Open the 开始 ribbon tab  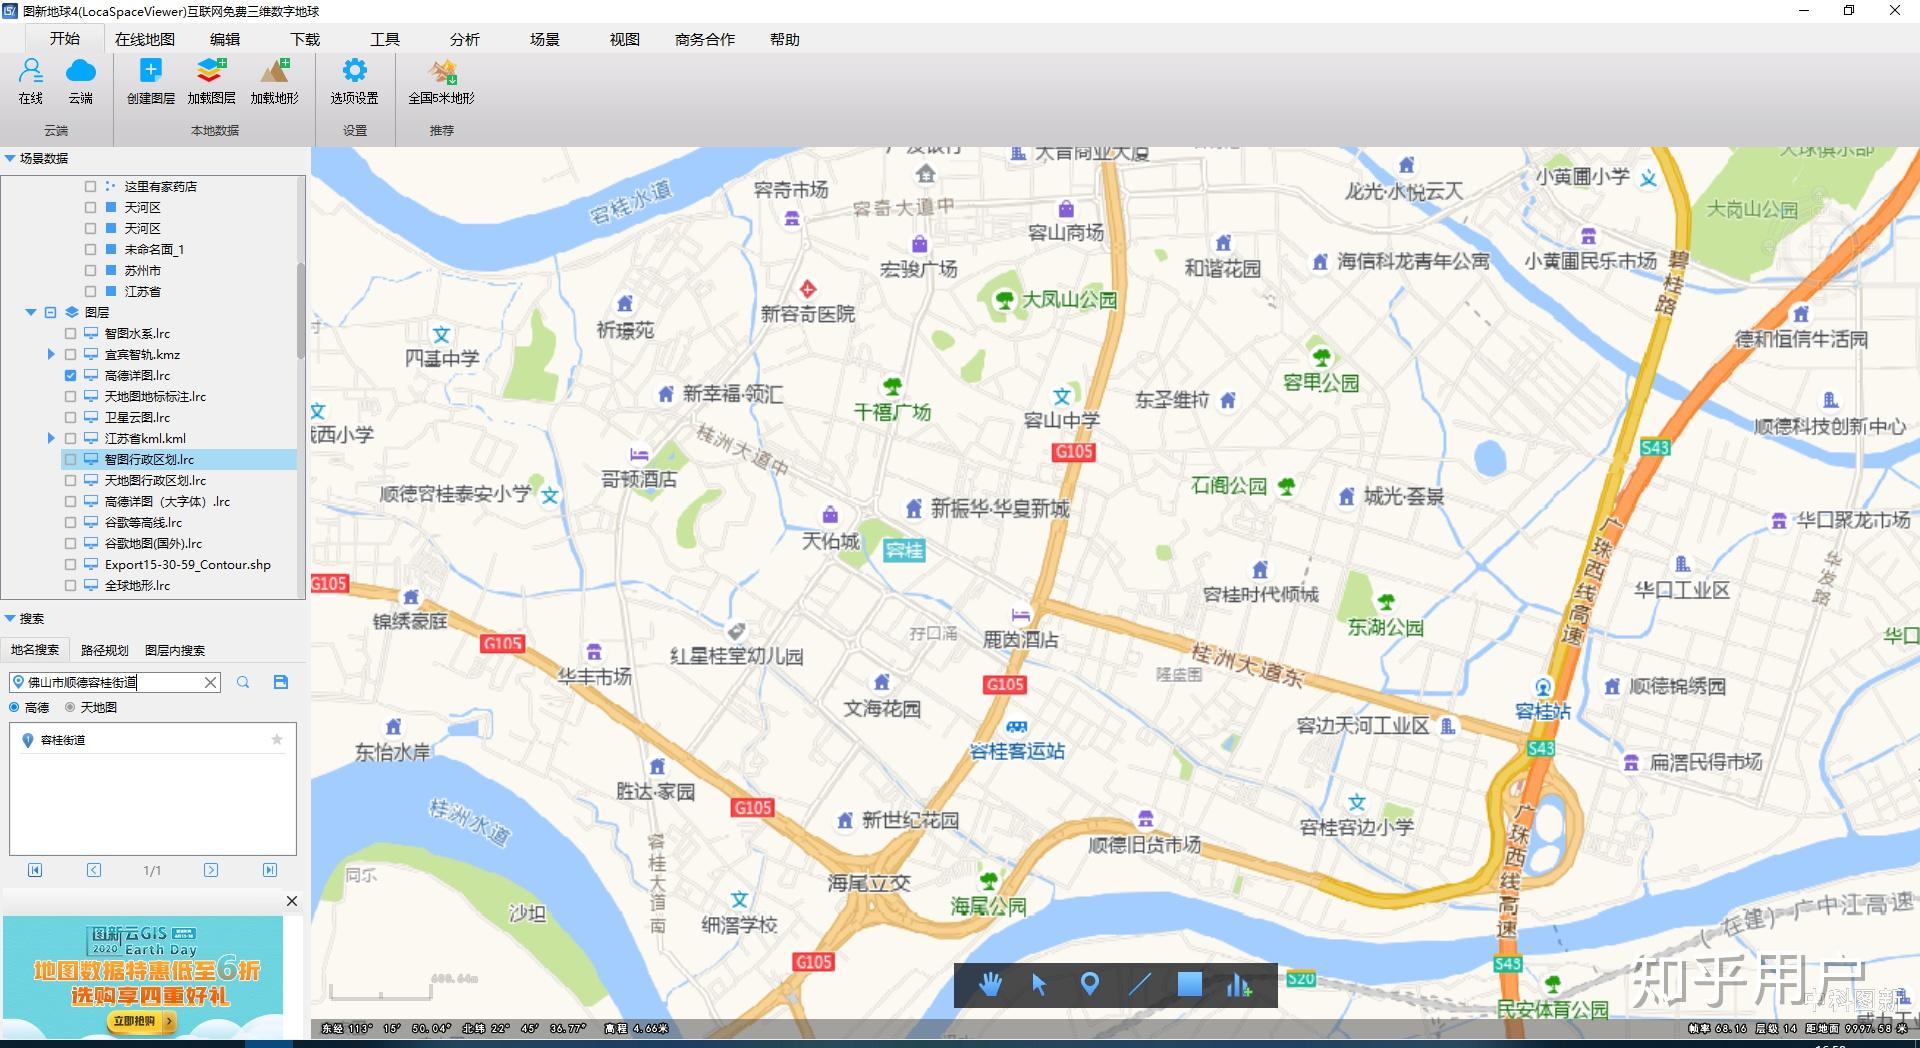tap(65, 39)
